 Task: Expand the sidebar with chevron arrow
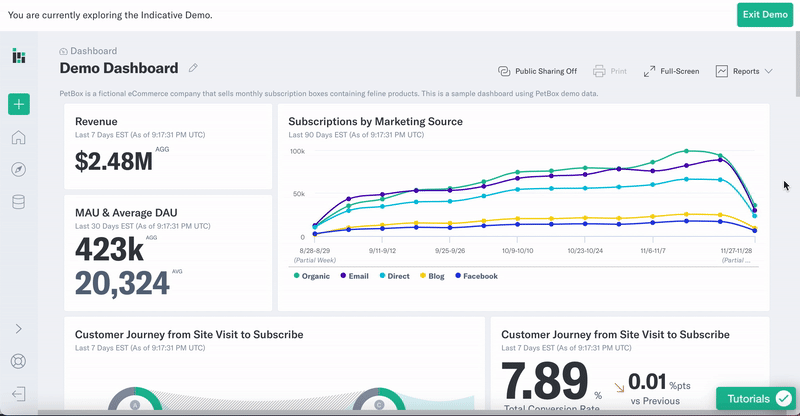coord(18,329)
